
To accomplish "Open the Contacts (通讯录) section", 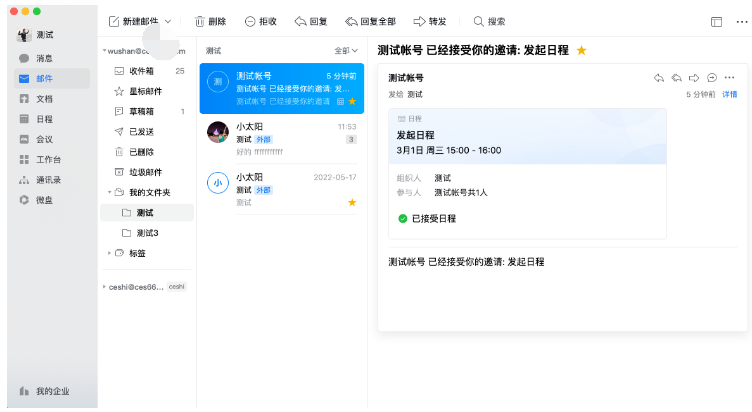I will [x=48, y=180].
